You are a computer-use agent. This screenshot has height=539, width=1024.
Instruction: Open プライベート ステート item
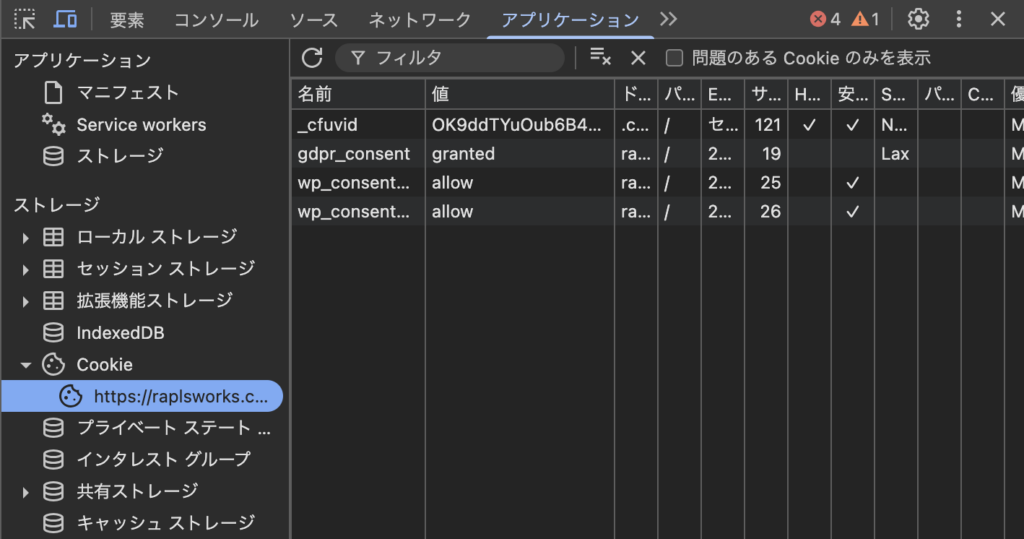click(173, 428)
